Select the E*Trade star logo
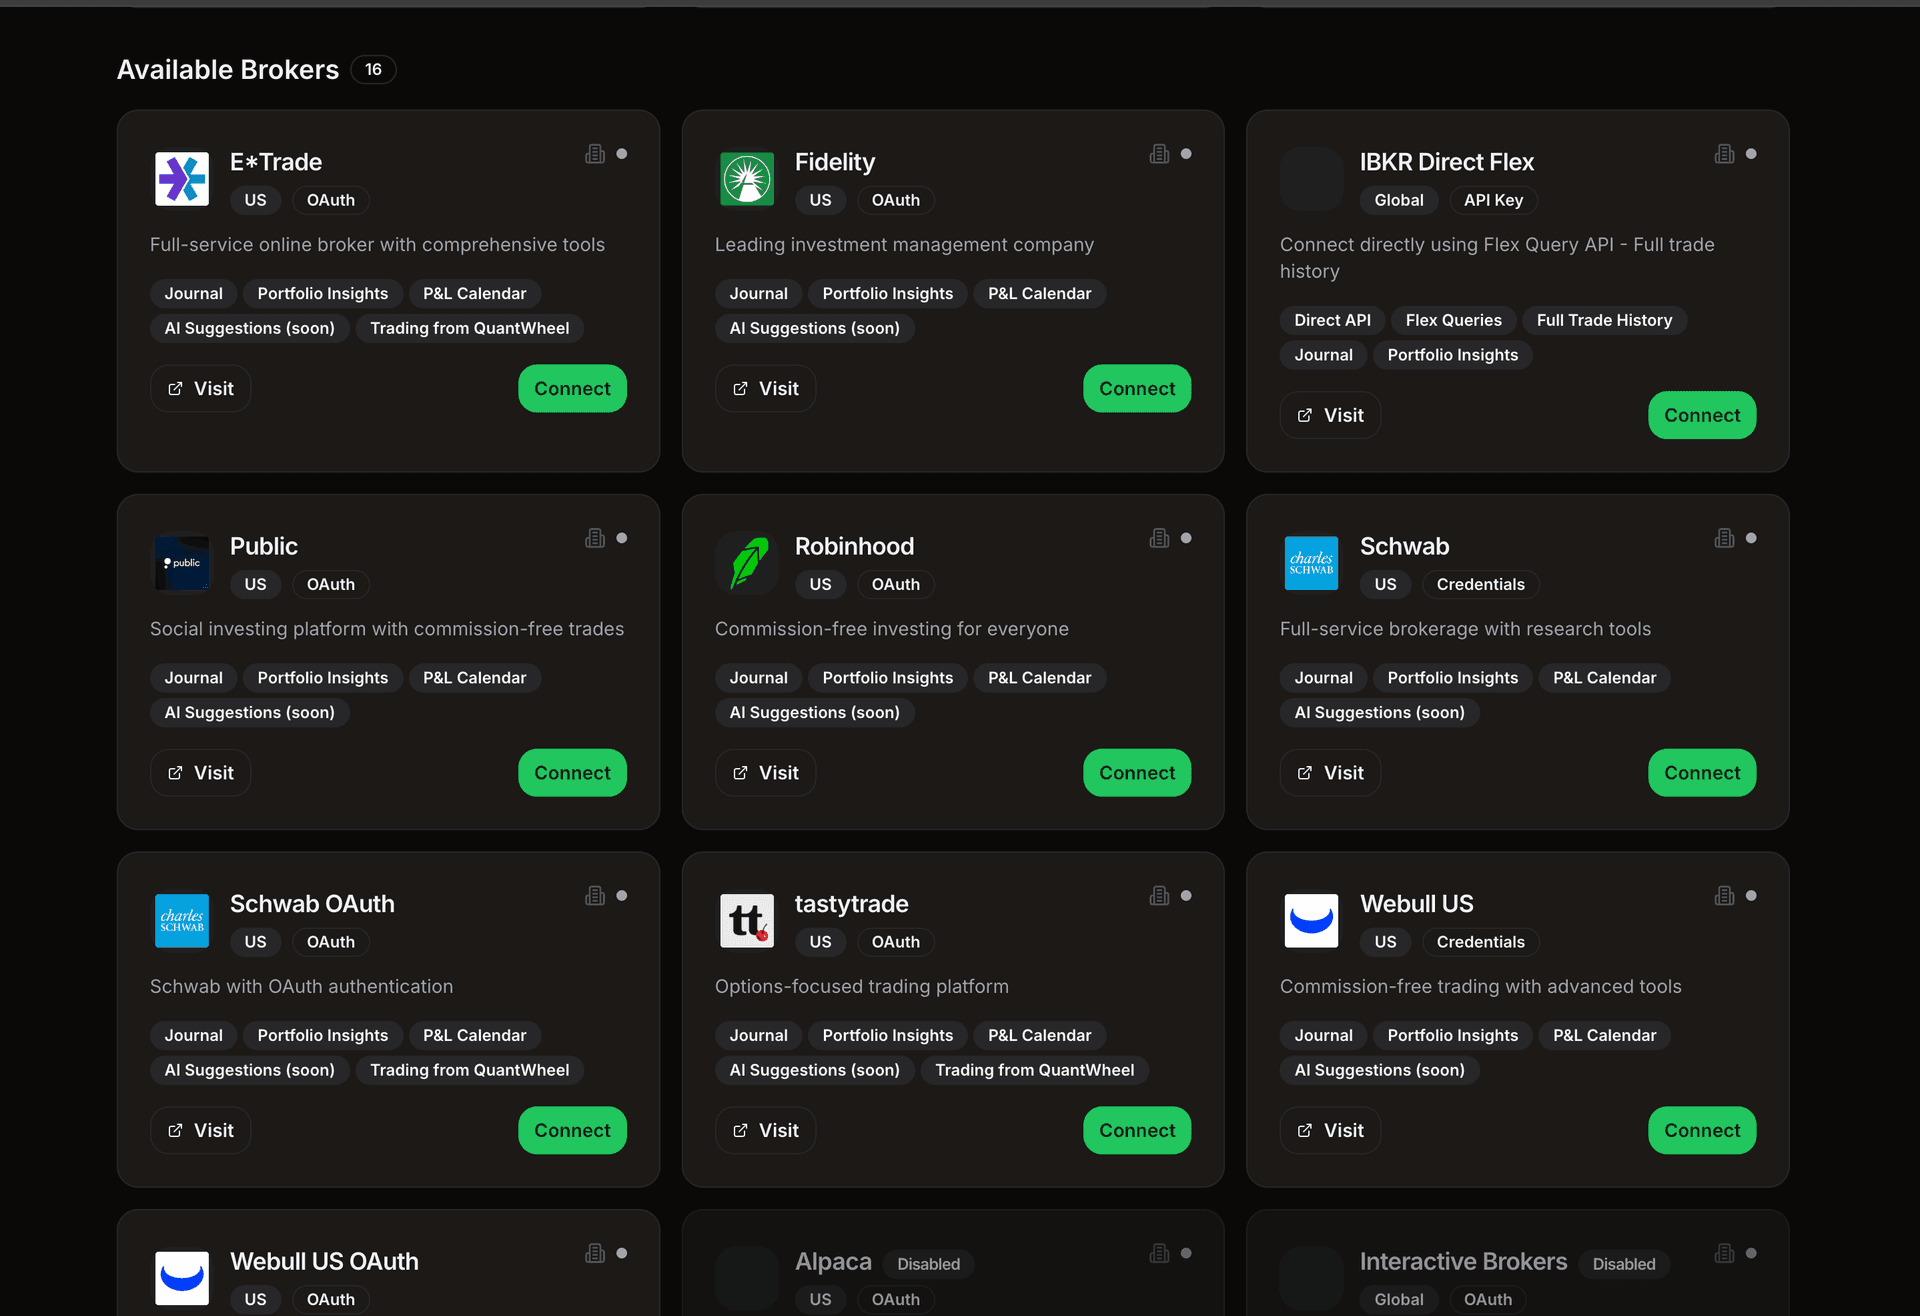Viewport: 1920px width, 1316px height. (181, 179)
